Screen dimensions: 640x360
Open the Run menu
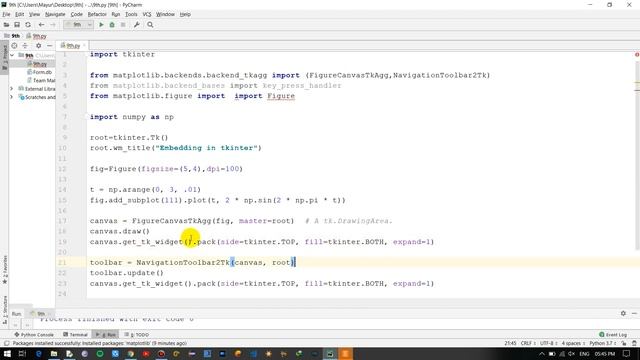[116, 14]
